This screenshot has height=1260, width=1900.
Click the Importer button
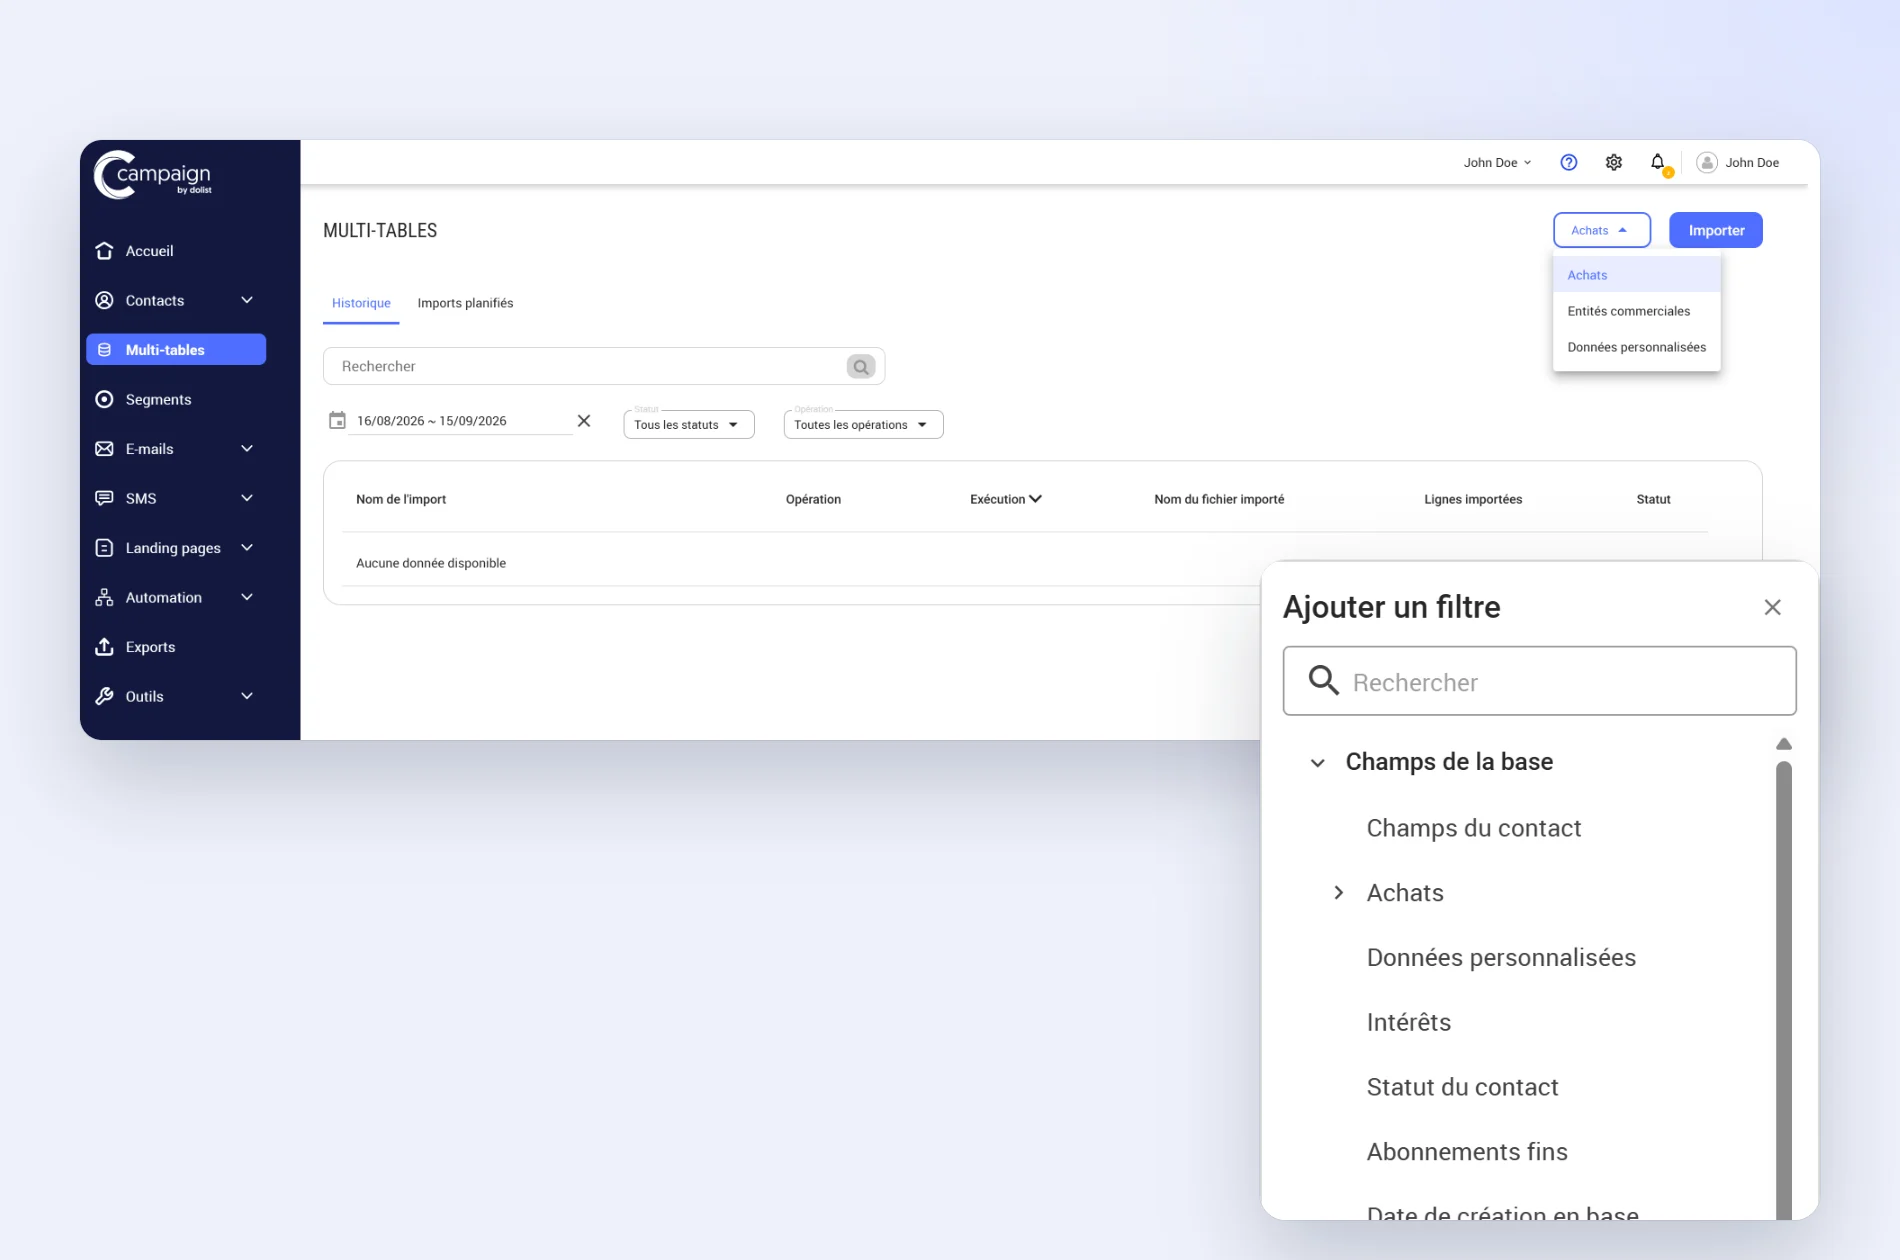[x=1715, y=230]
